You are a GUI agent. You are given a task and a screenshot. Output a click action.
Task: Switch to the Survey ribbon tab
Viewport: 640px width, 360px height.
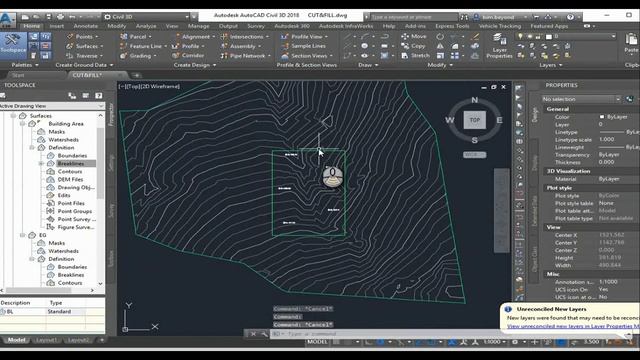coord(256,26)
